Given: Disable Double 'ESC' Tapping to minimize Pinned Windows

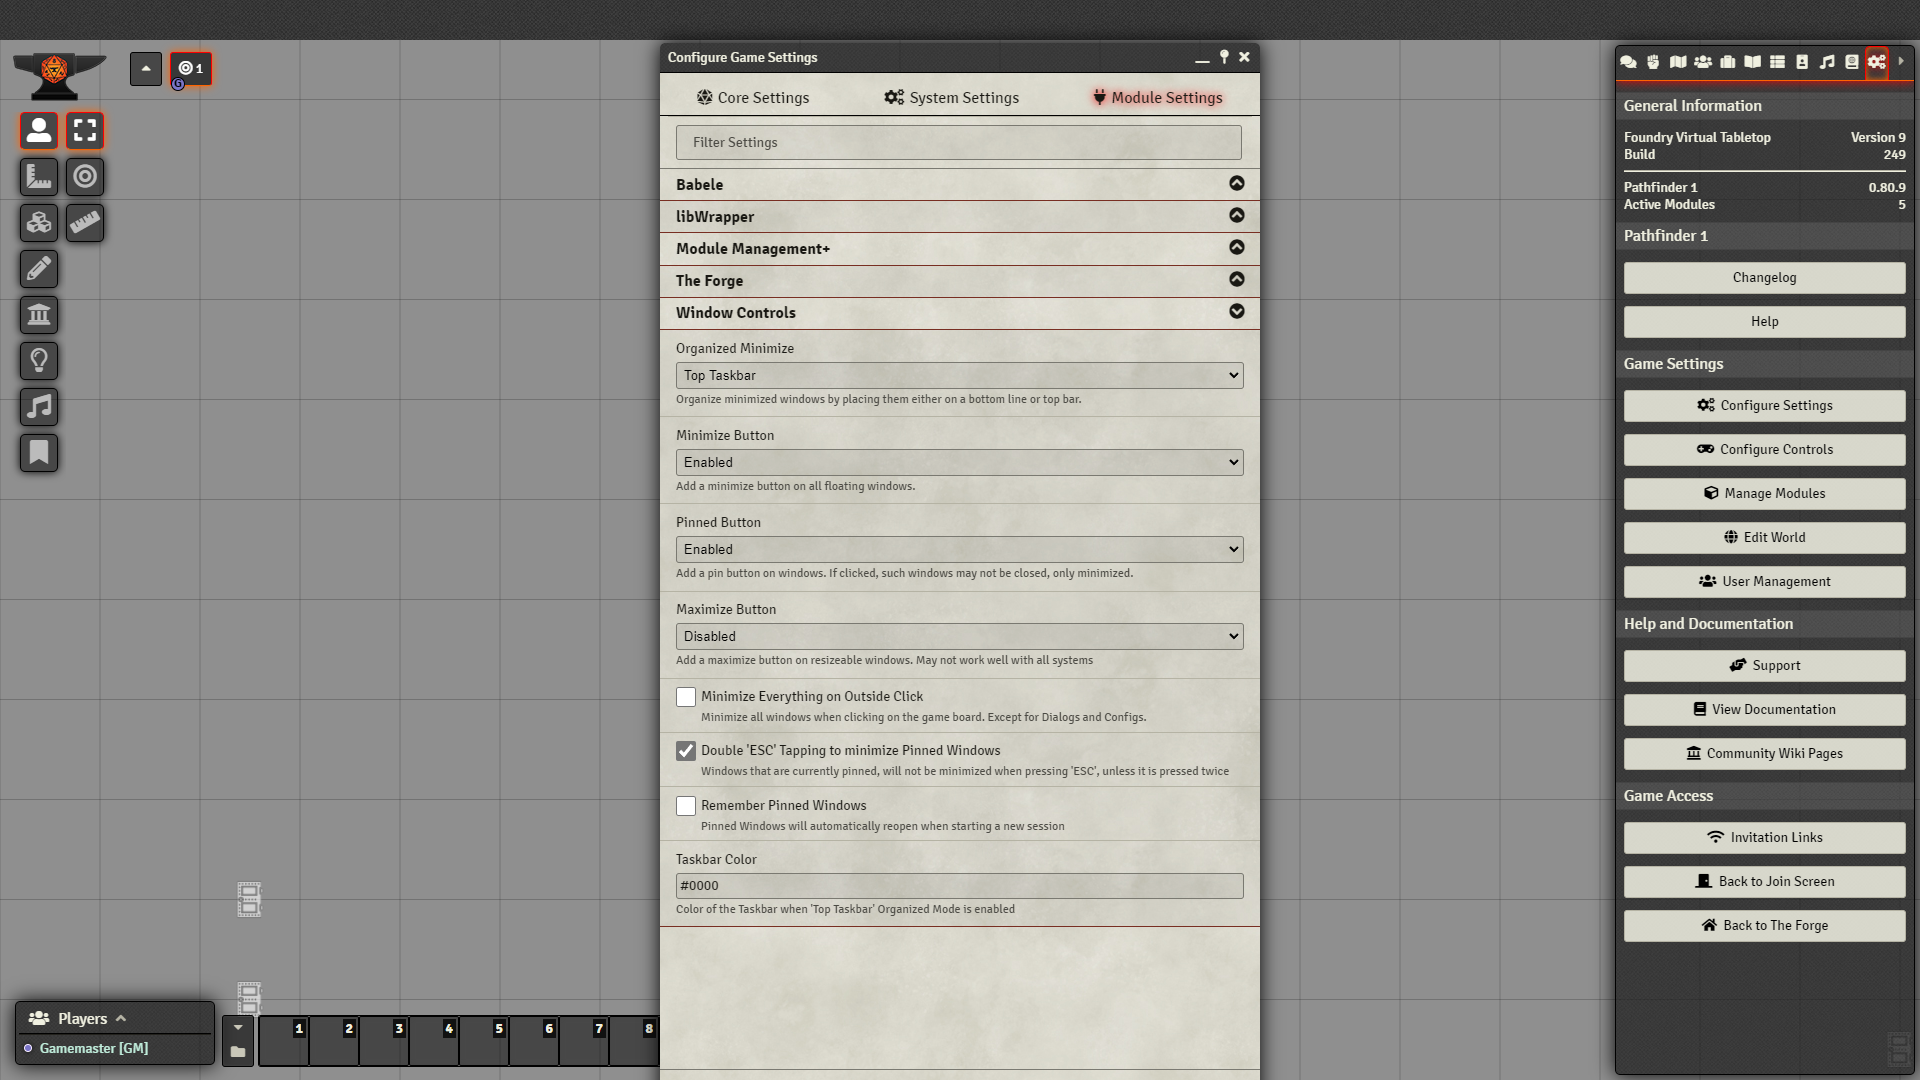Looking at the screenshot, I should click(x=686, y=751).
